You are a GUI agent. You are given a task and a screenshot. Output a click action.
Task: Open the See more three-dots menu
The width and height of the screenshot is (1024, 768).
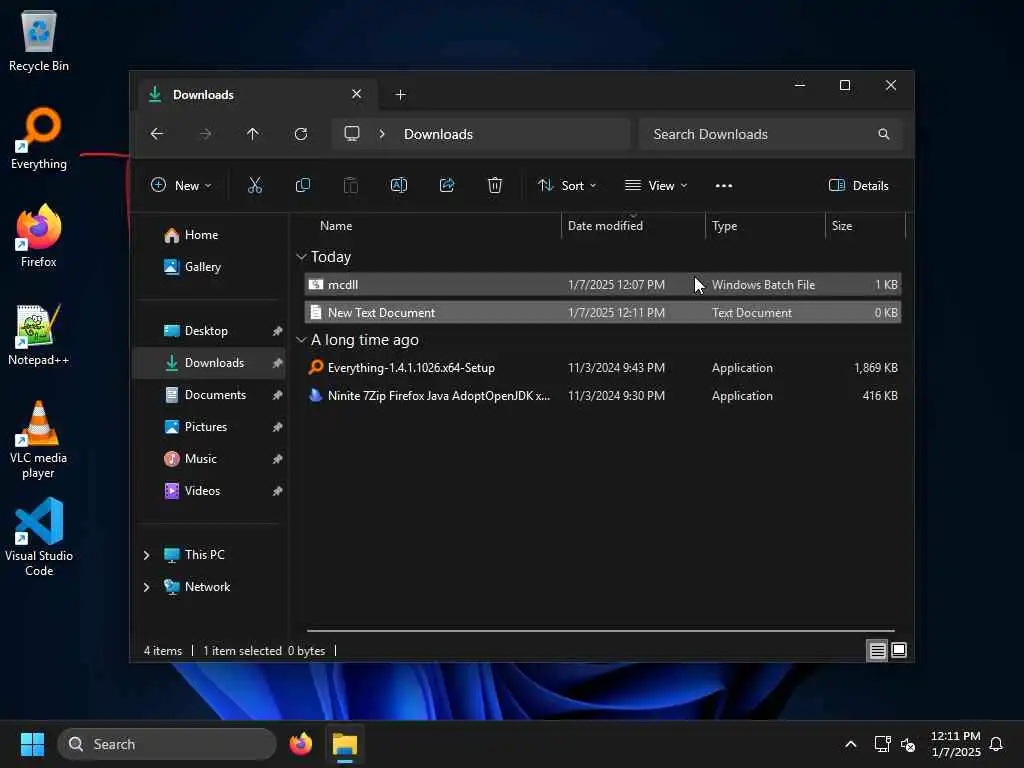click(724, 185)
